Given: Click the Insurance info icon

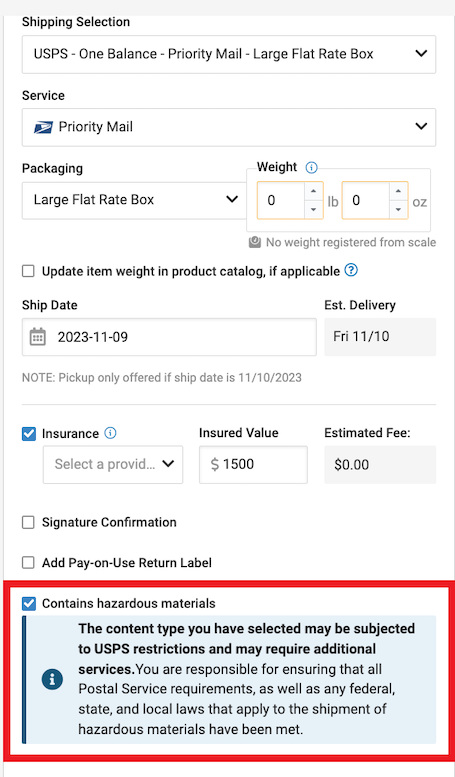Looking at the screenshot, I should click(x=111, y=433).
